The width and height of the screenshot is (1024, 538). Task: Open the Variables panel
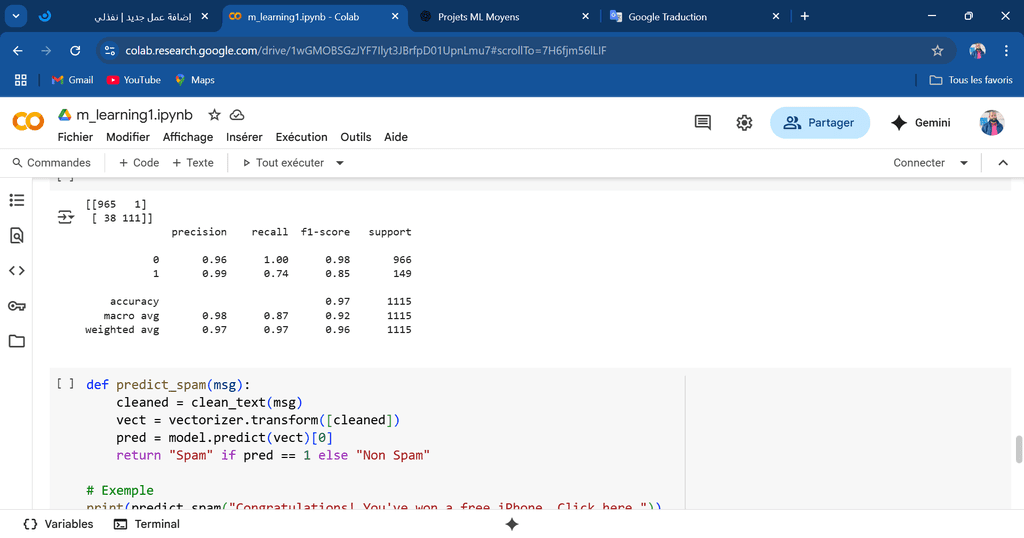click(x=58, y=524)
